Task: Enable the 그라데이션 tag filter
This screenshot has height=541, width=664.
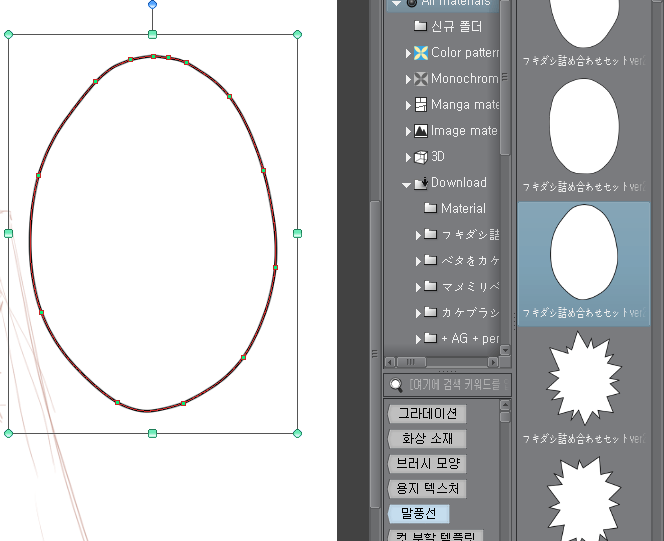Action: click(x=427, y=413)
